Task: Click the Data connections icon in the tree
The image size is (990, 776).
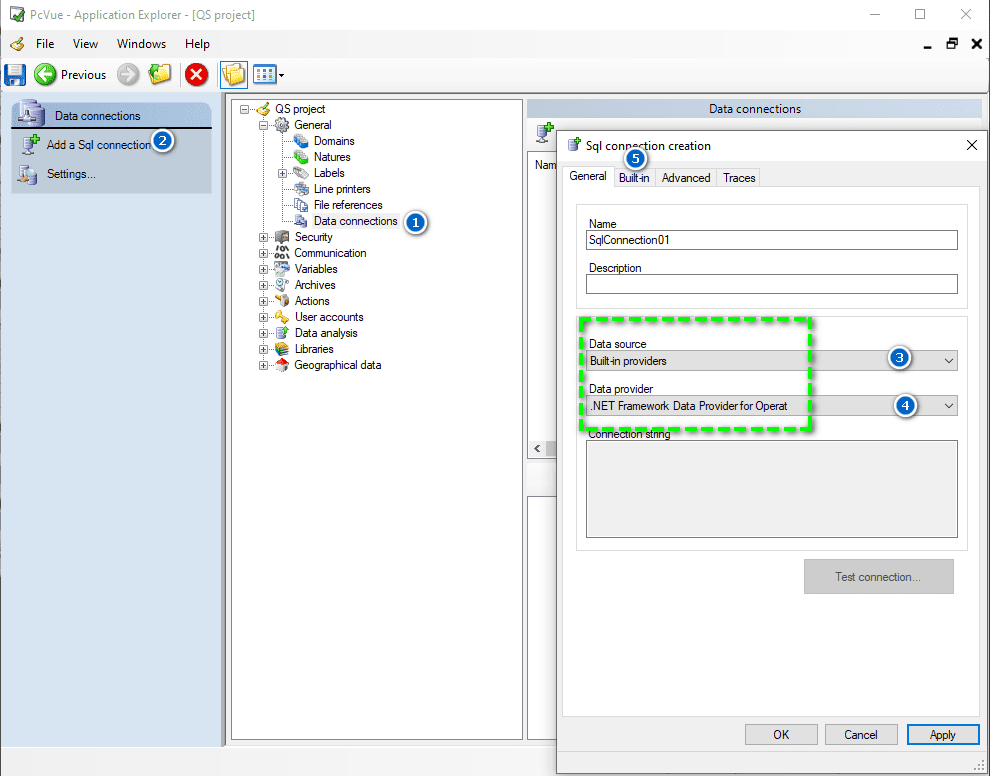Action: (301, 221)
